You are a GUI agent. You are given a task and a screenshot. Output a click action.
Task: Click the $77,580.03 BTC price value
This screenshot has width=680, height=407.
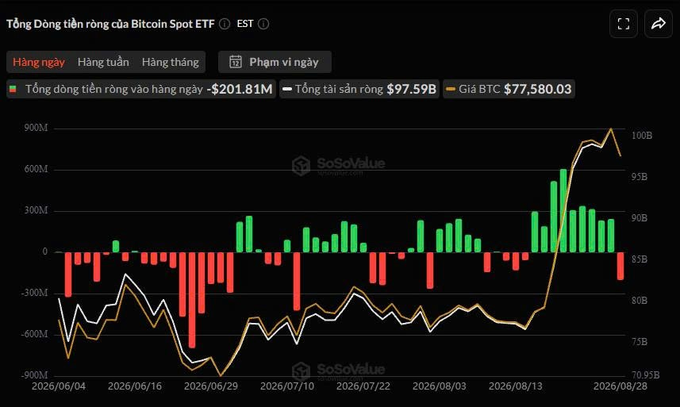click(538, 89)
